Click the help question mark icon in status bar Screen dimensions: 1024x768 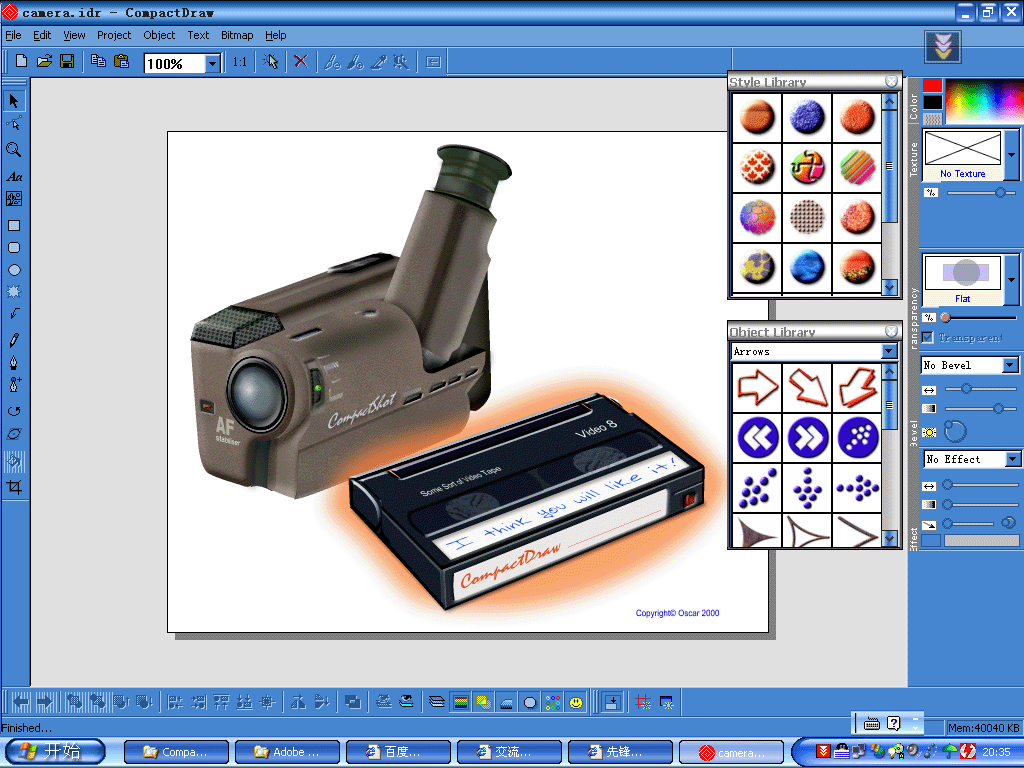pos(893,723)
